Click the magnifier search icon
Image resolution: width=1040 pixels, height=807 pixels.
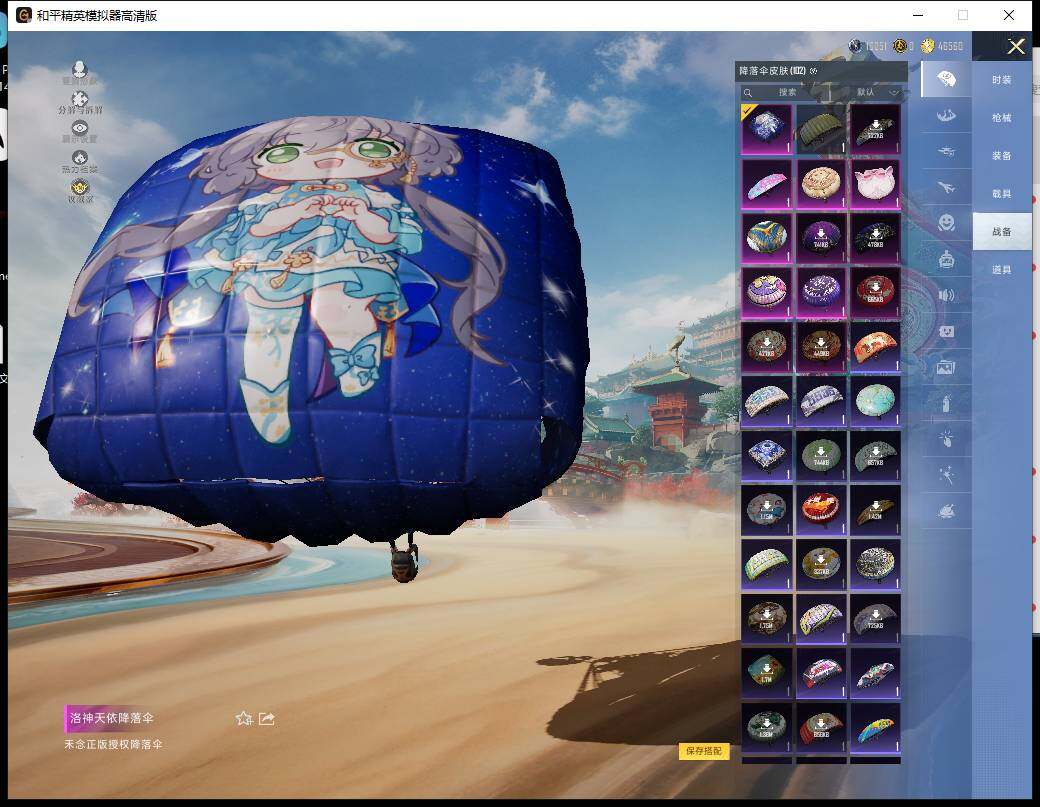748,93
